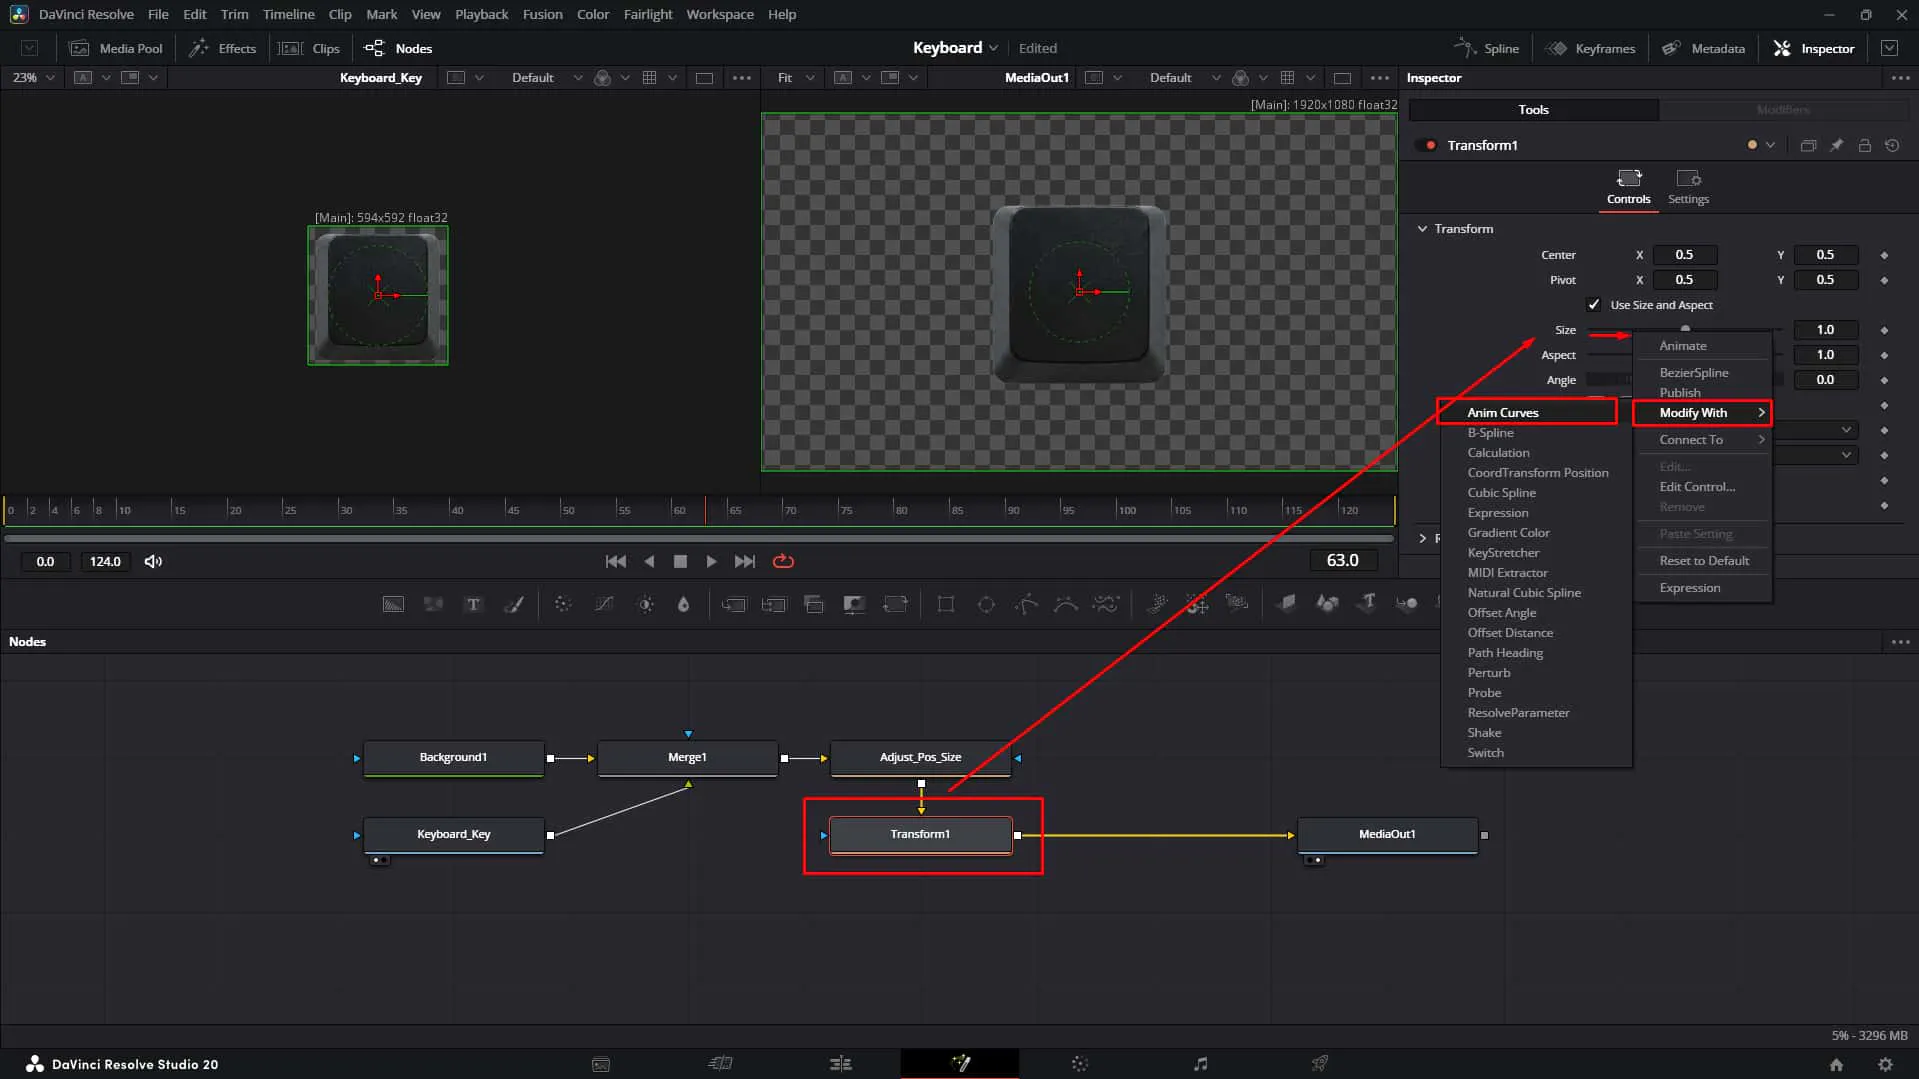Click time ruler at frame 100
Viewport: 1919px width, 1079px height.
click(1117, 510)
